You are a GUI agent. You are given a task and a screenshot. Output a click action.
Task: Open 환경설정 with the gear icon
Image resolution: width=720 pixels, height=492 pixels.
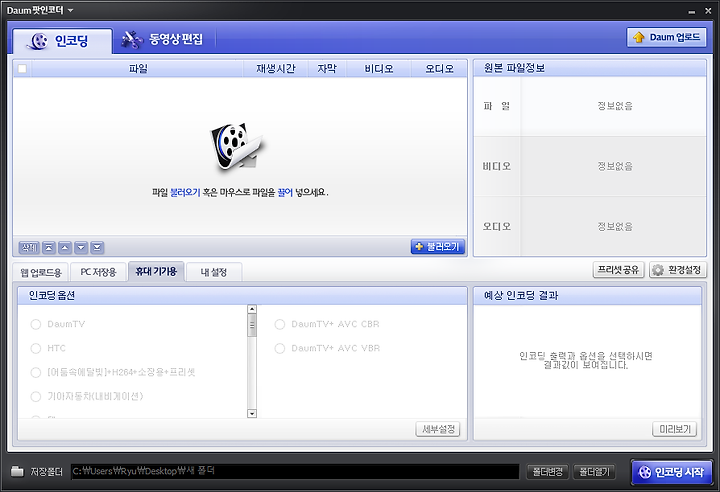(x=678, y=270)
